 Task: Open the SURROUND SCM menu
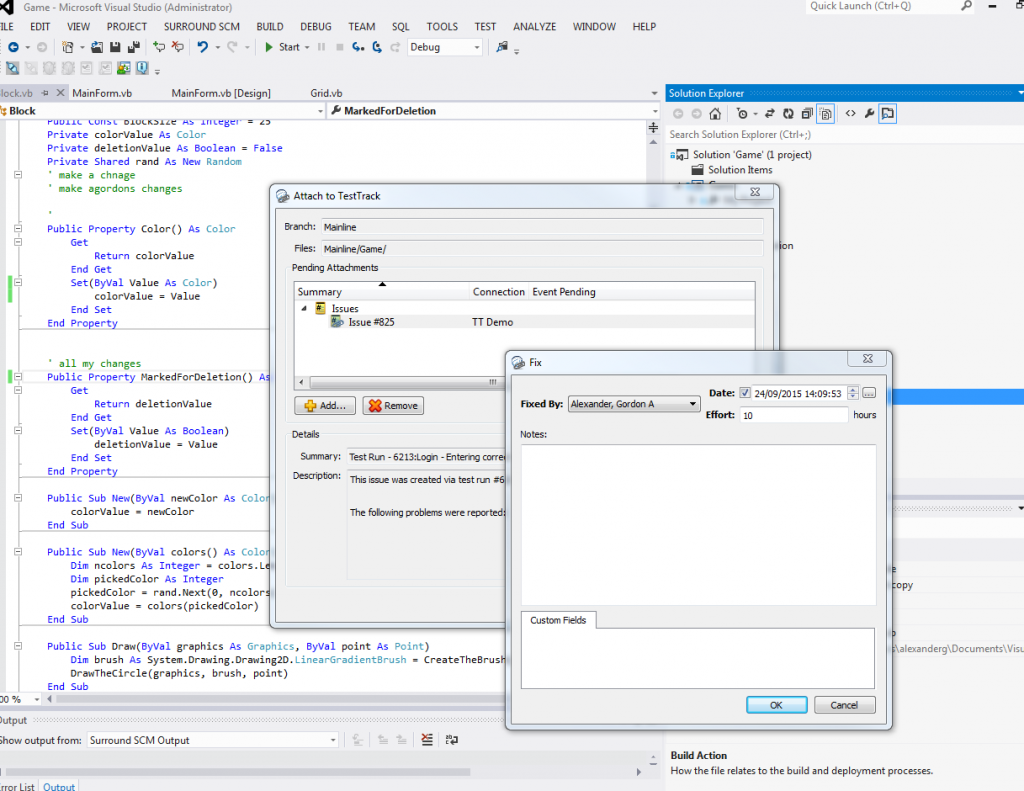tap(202, 27)
